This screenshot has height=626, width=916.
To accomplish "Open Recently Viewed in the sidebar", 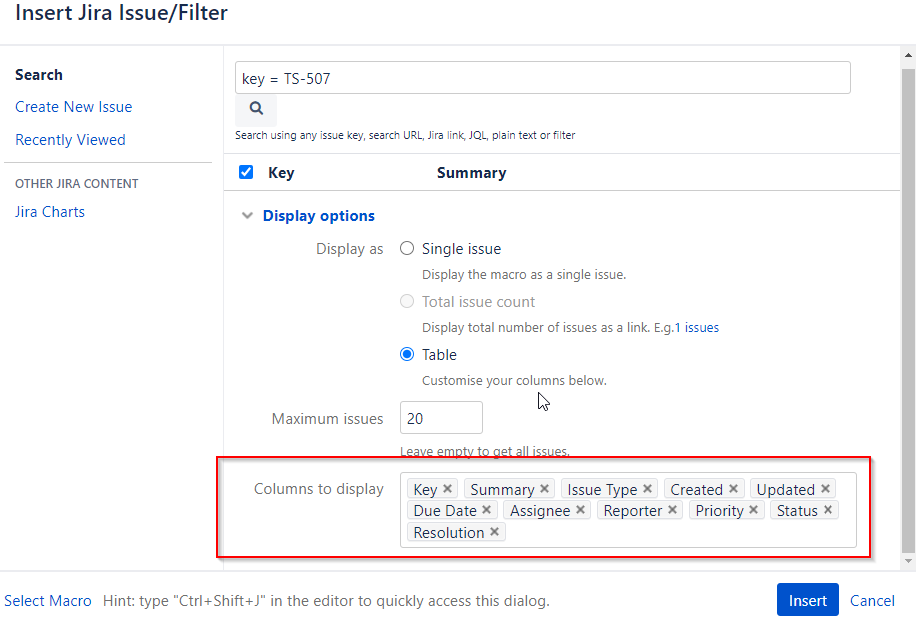I will pos(70,139).
